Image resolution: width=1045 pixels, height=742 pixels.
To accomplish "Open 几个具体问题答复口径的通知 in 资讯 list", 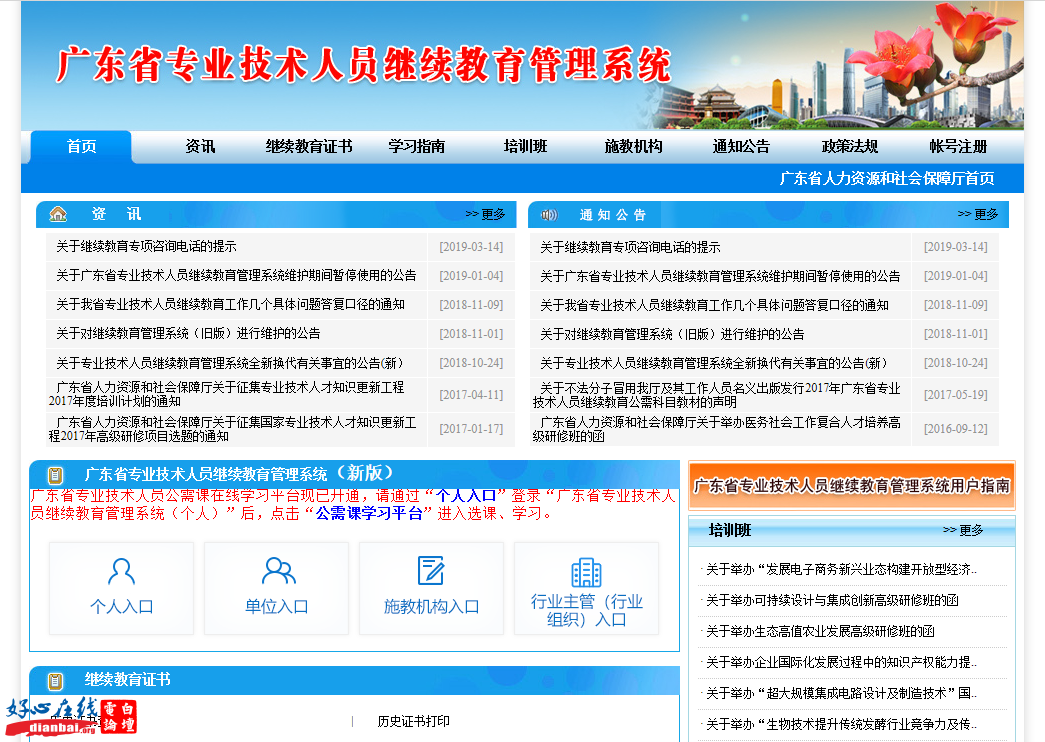I will coord(231,305).
